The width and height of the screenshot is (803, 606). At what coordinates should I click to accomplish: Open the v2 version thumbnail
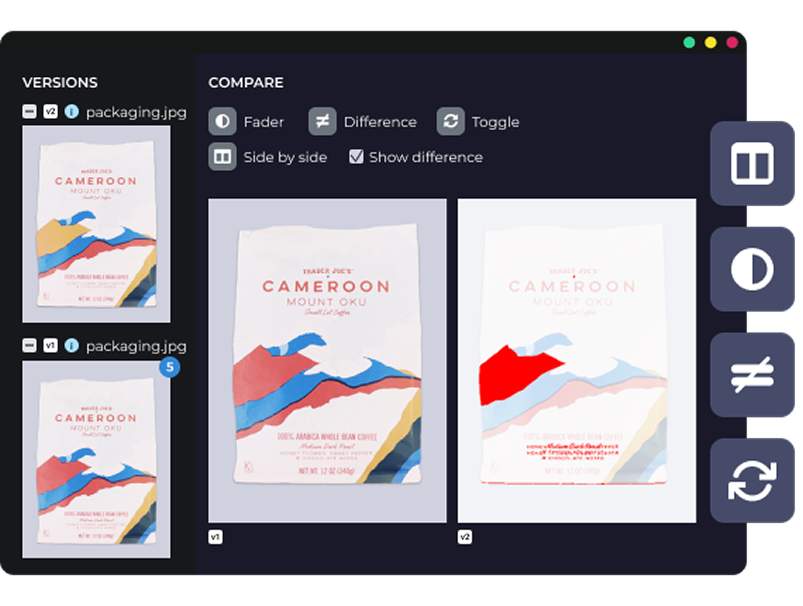96,224
